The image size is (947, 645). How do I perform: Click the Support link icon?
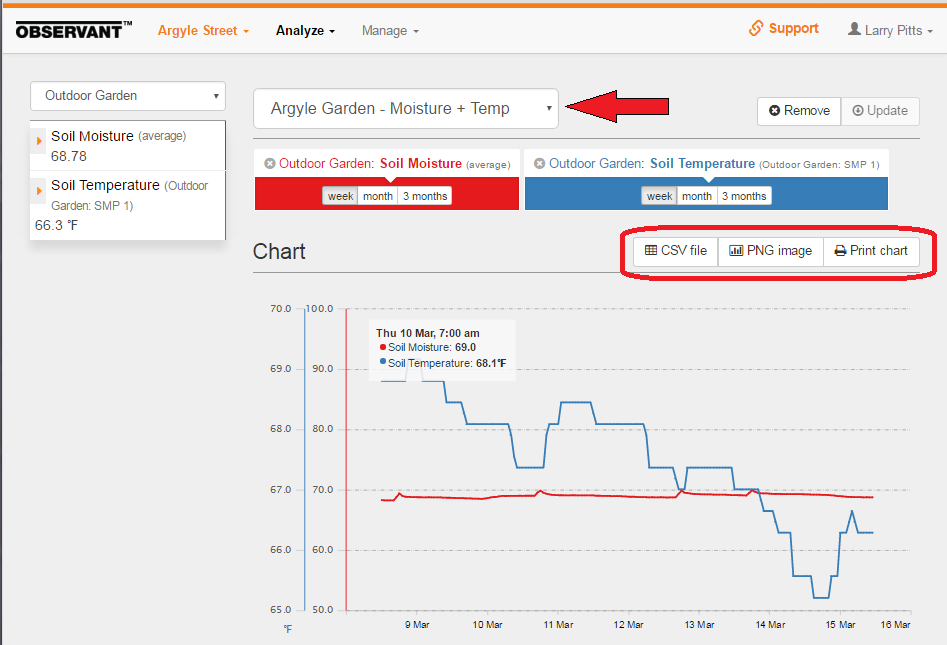point(756,29)
